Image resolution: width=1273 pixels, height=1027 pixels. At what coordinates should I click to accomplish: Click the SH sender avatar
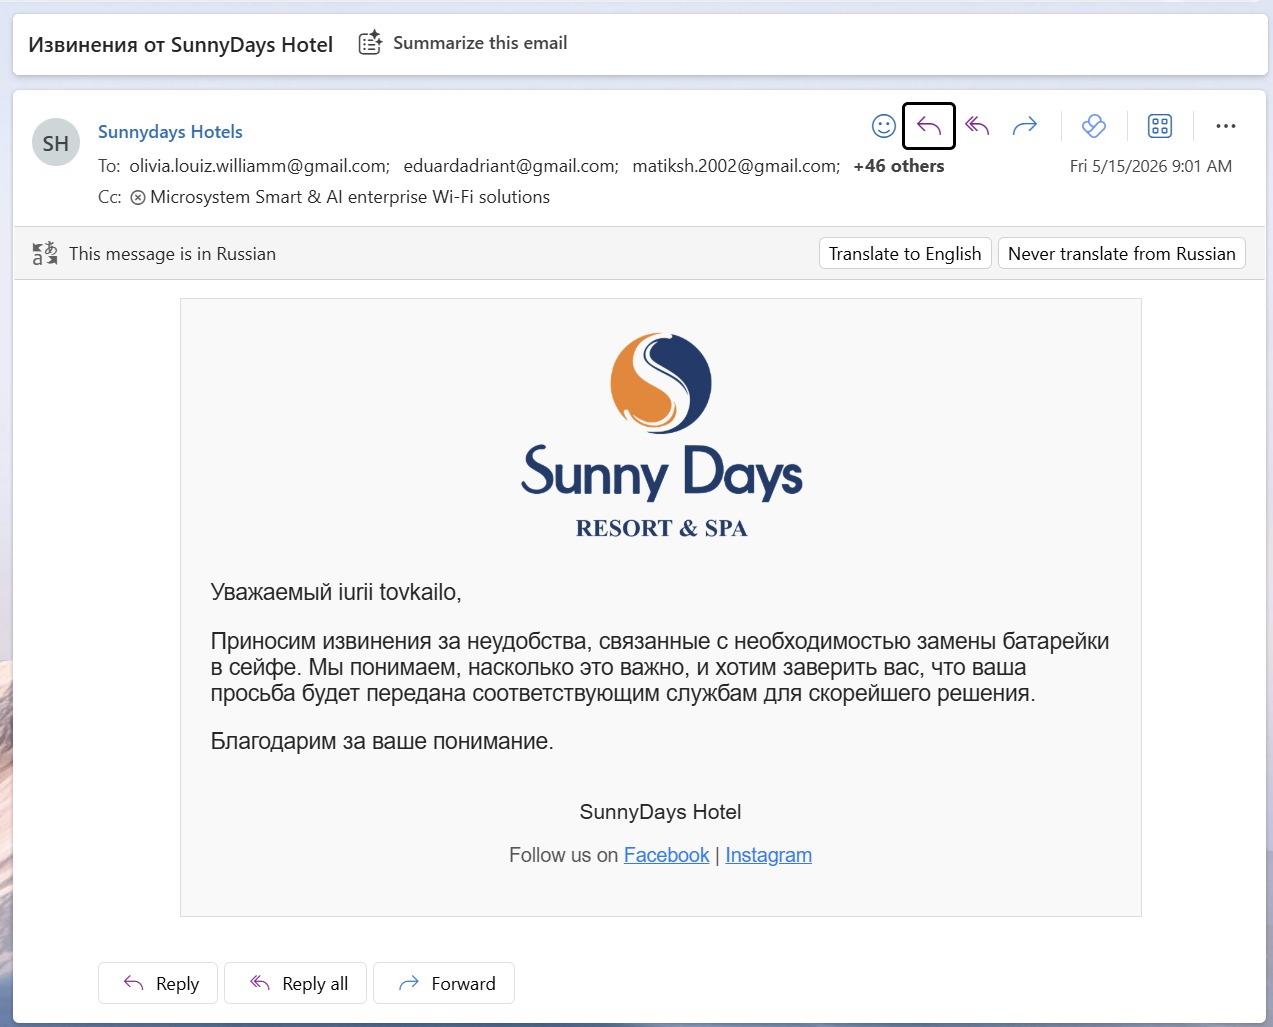tap(56, 143)
